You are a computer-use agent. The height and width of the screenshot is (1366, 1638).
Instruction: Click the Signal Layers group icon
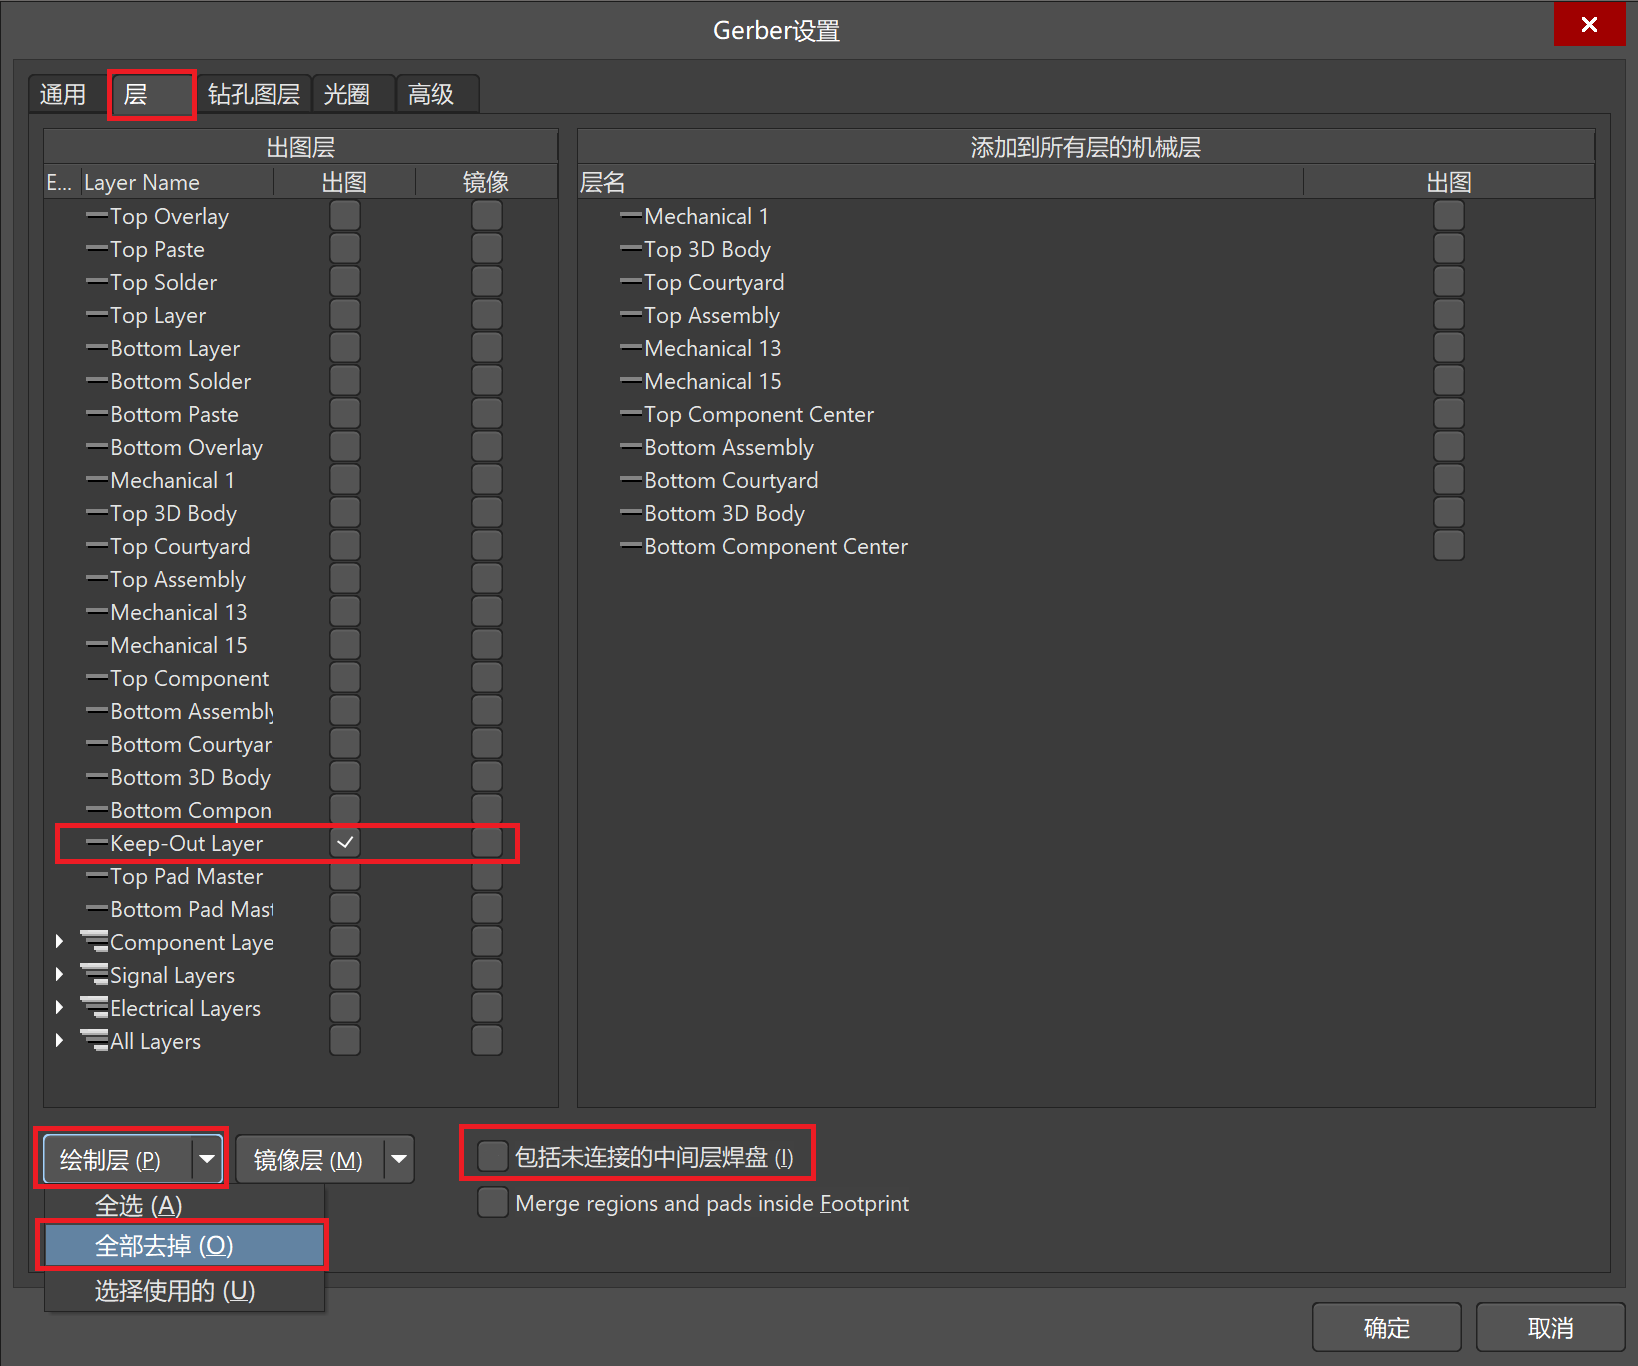(x=94, y=975)
